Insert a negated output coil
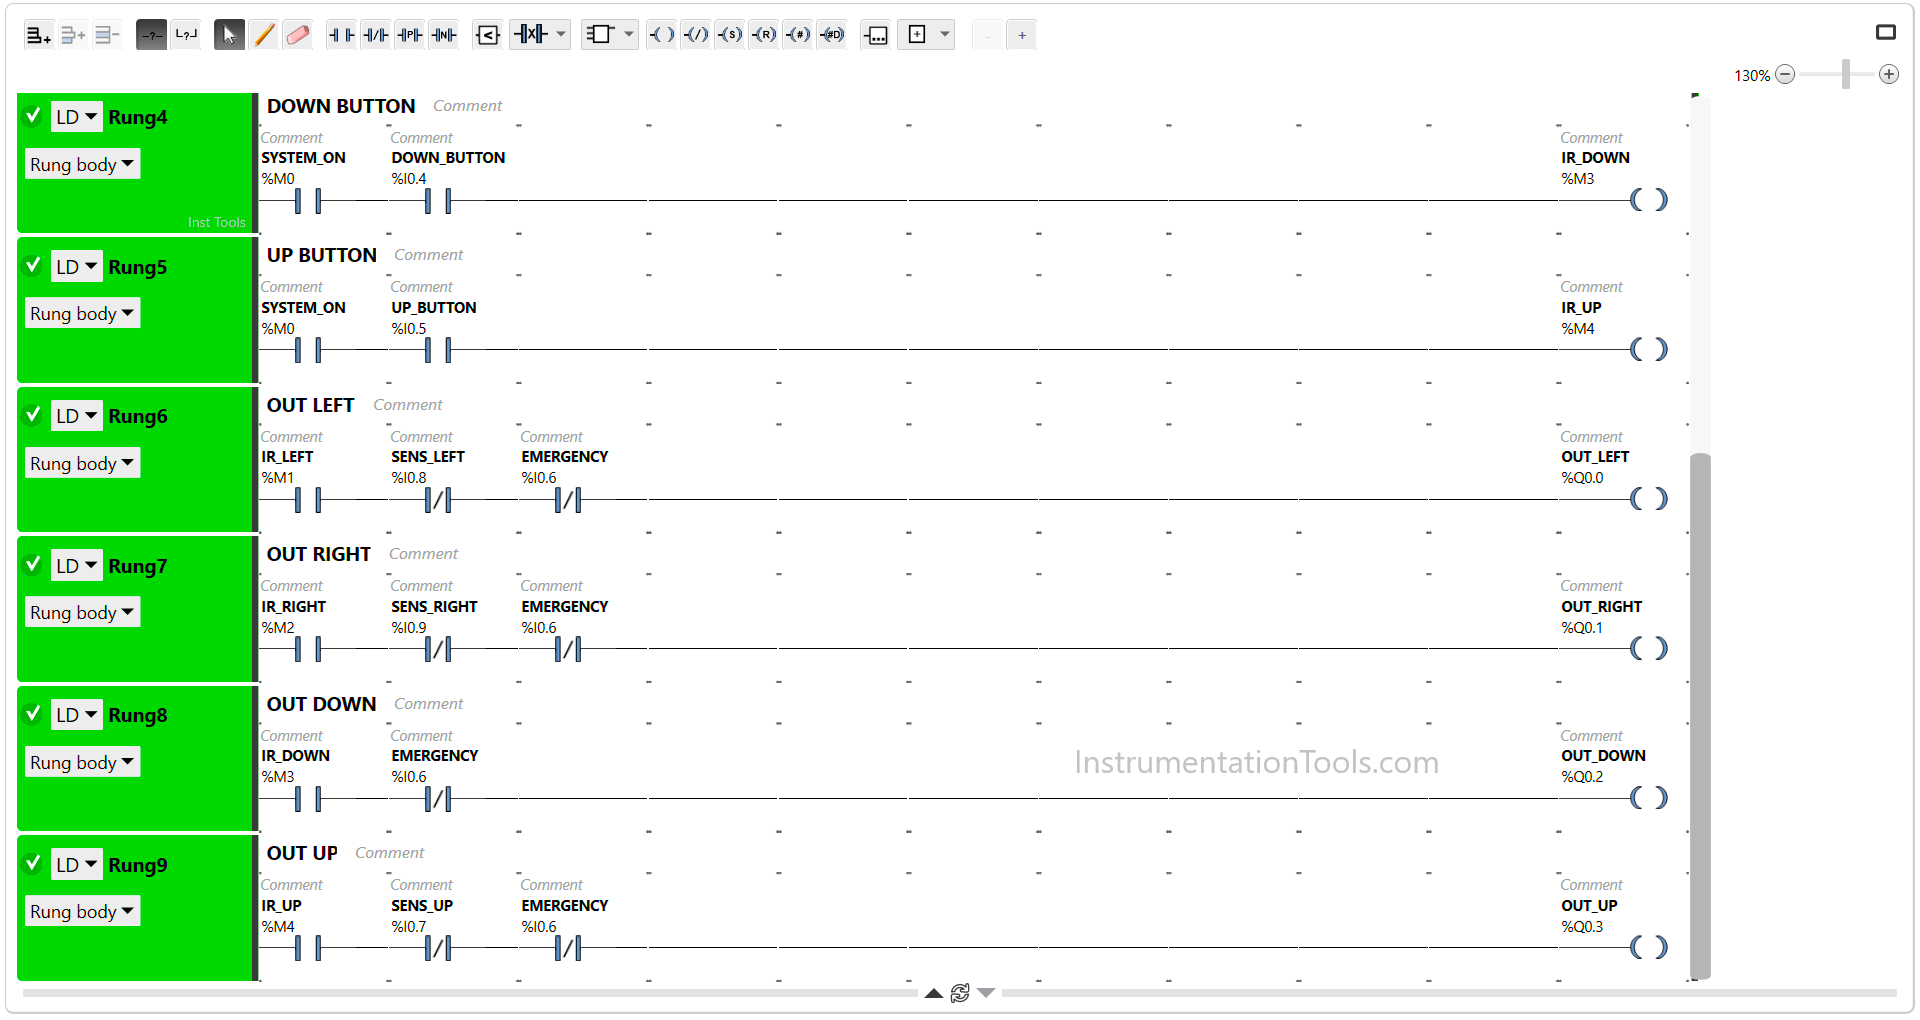This screenshot has height=1020, width=1920. click(696, 35)
